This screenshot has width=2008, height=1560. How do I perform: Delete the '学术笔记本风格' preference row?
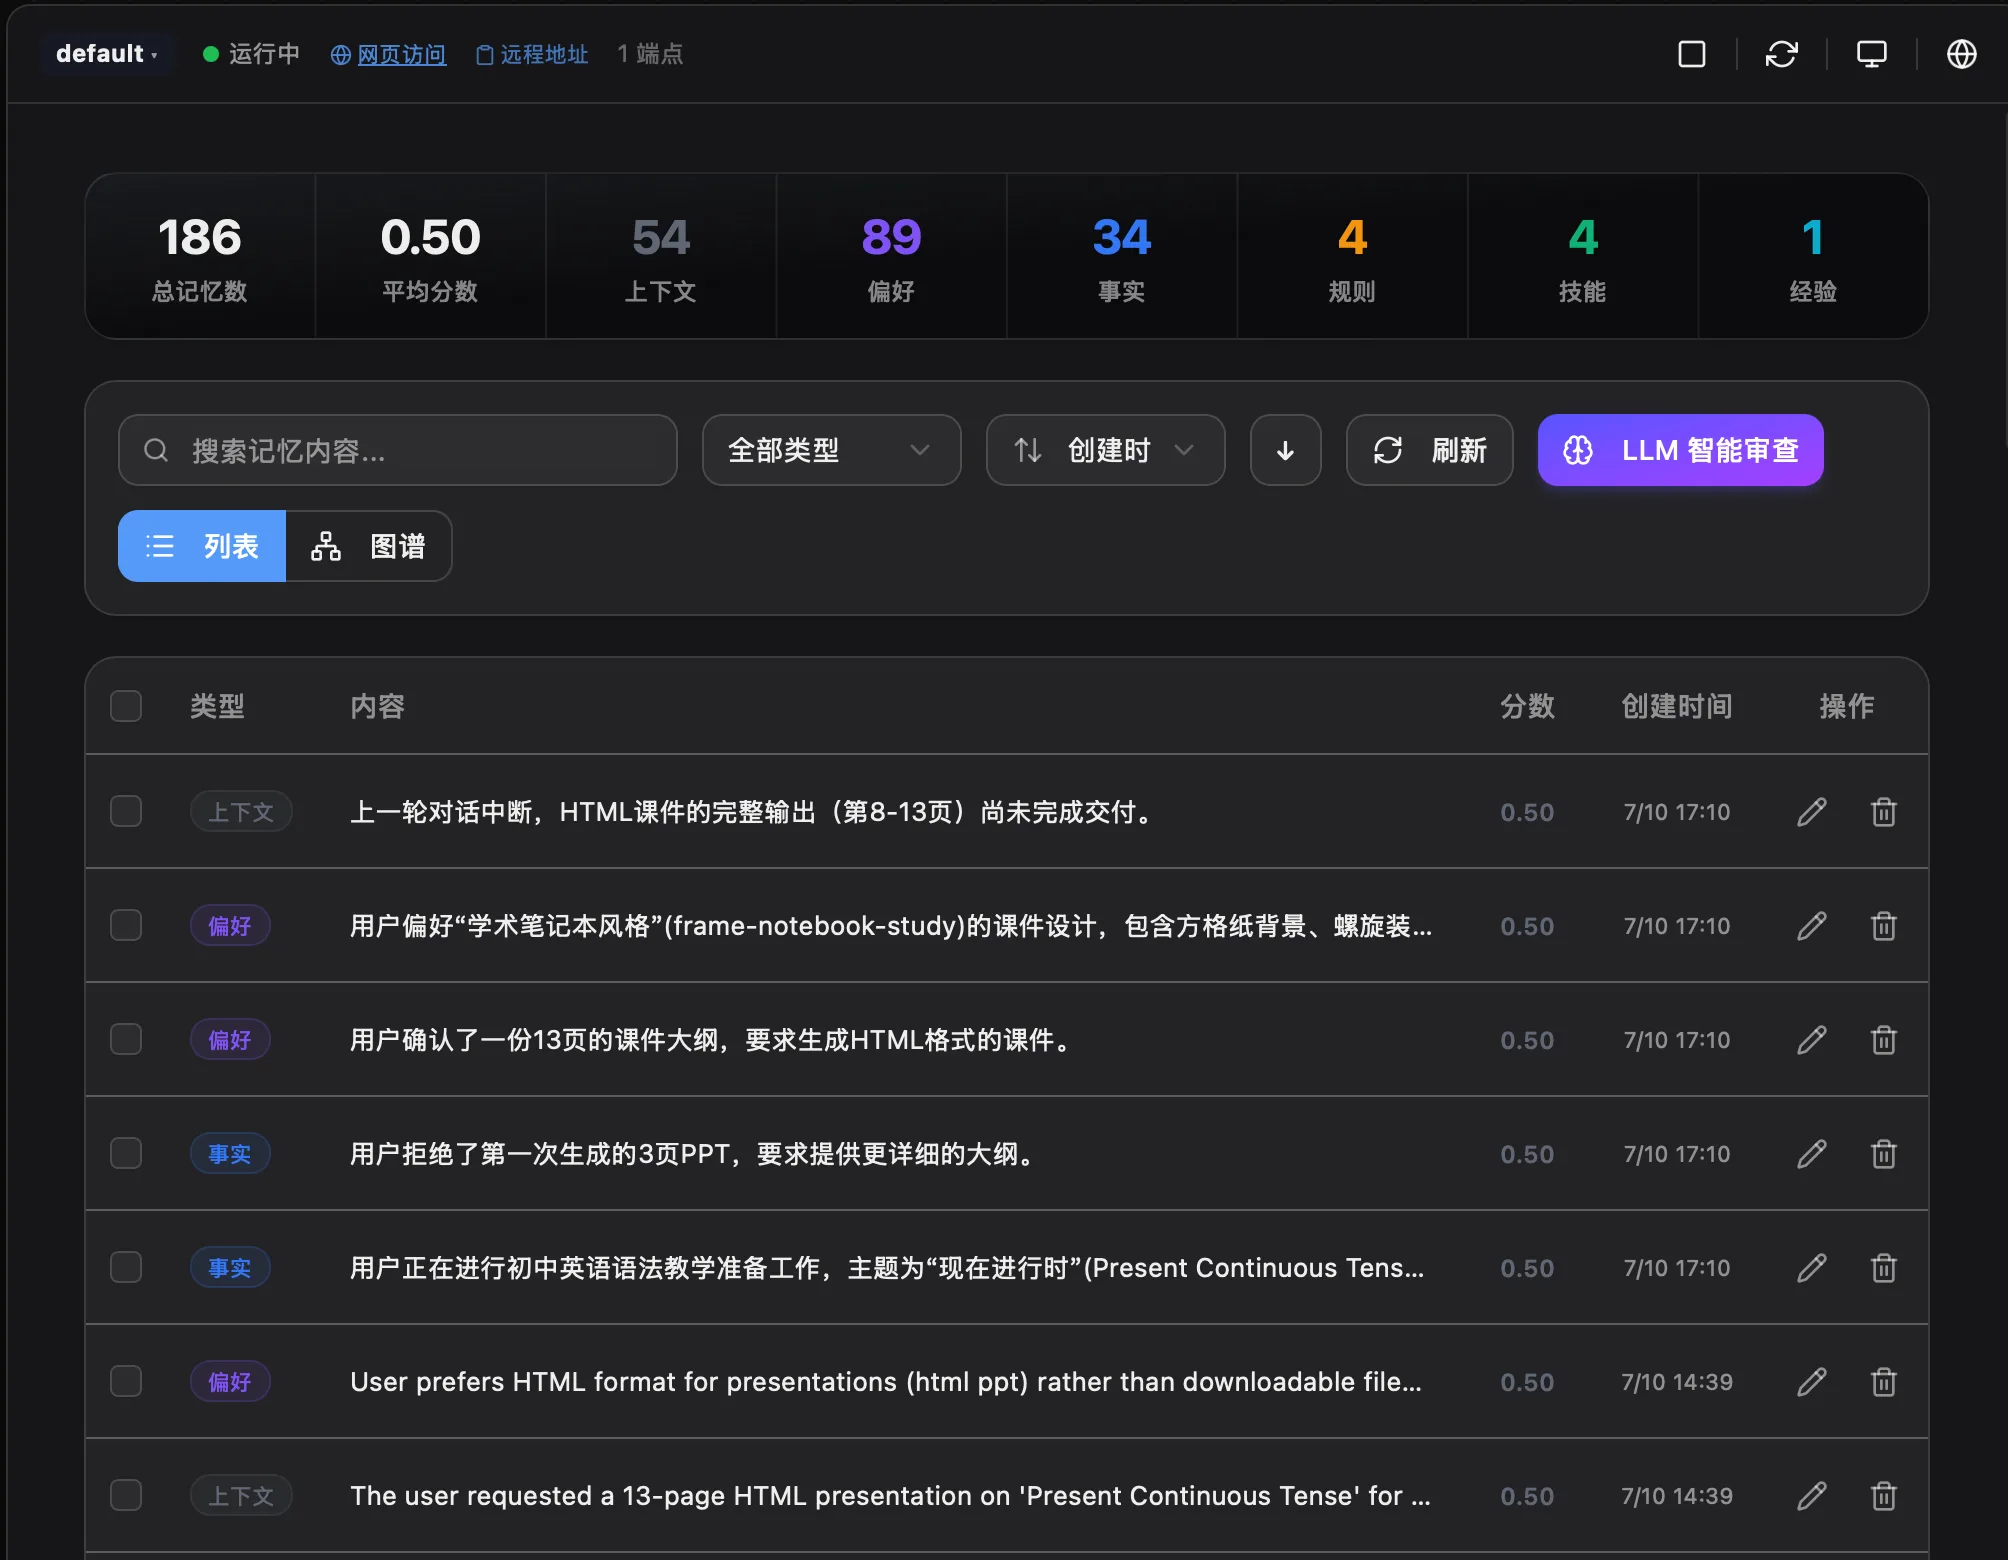coord(1883,926)
